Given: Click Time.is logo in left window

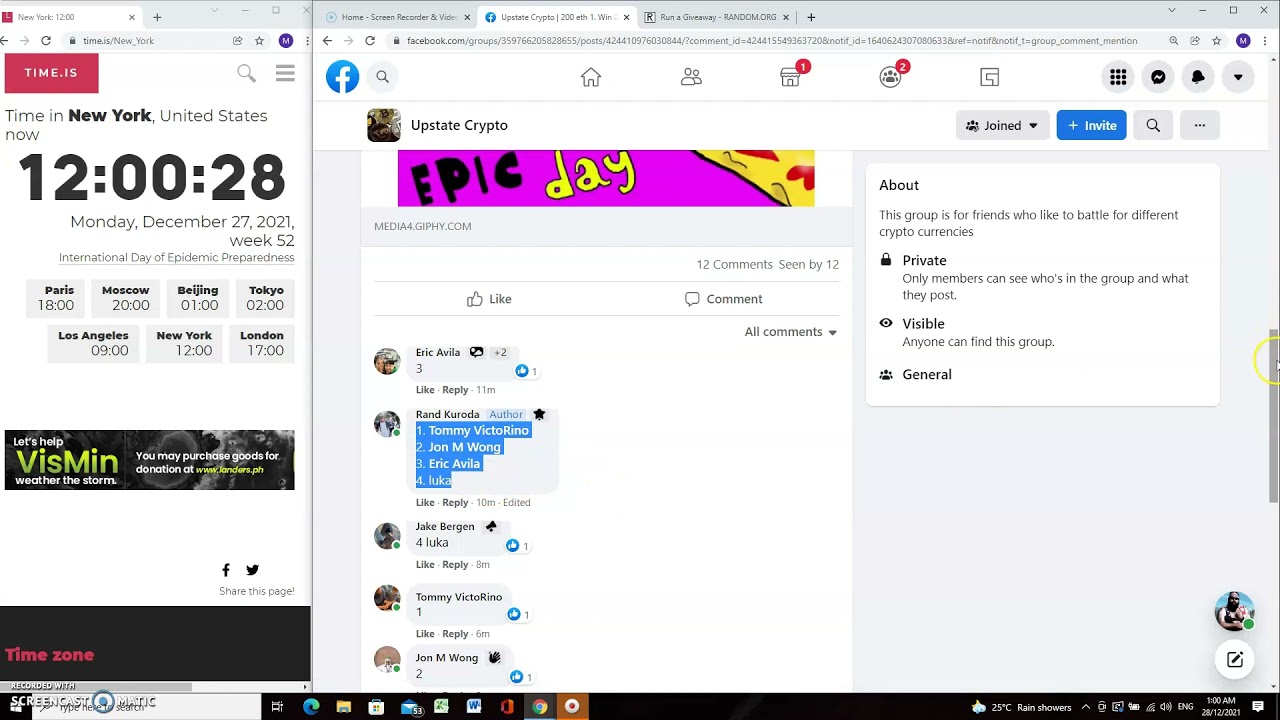Looking at the screenshot, I should (52, 73).
